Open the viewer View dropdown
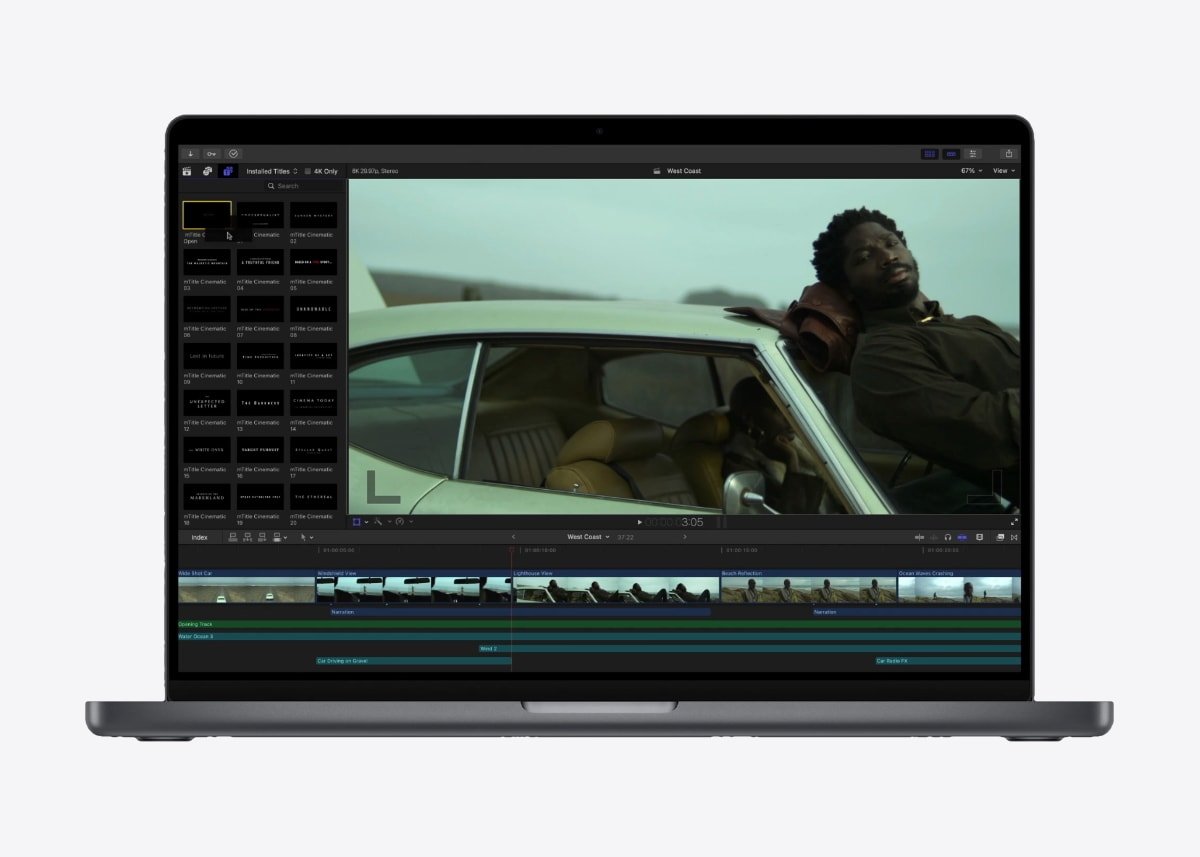 (x=1003, y=171)
